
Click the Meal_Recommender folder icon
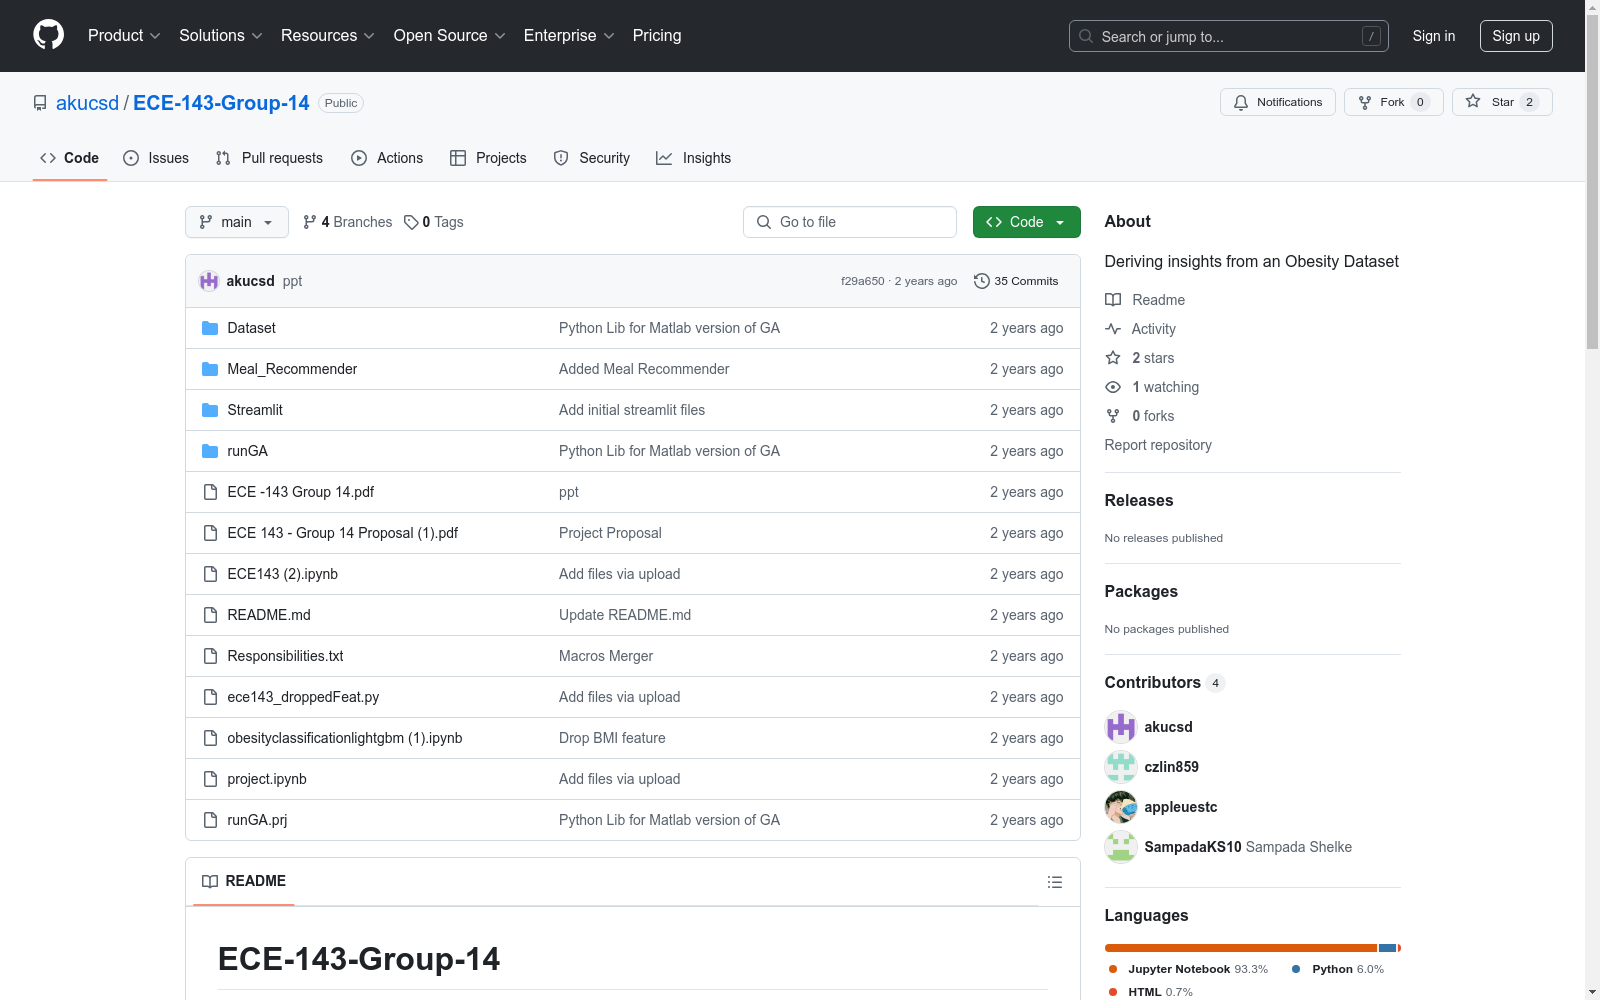[210, 369]
